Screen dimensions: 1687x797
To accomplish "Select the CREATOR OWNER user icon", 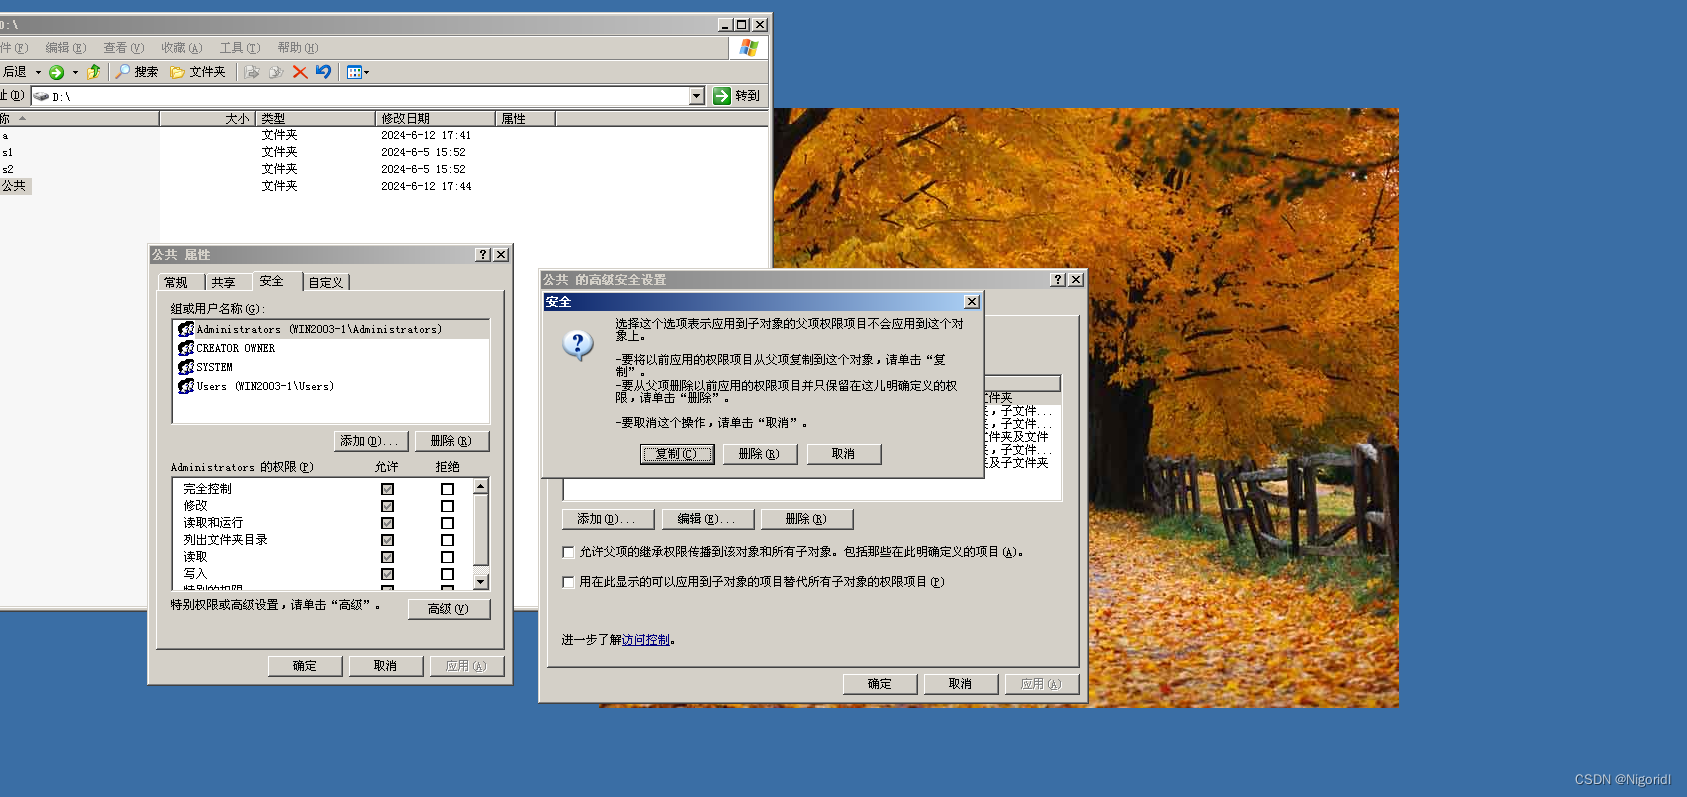I will tap(186, 348).
